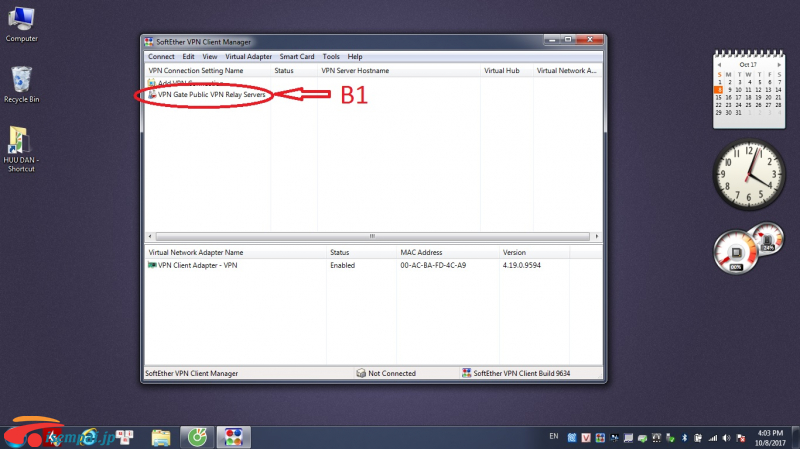Open the Smart Card menu

(x=297, y=57)
